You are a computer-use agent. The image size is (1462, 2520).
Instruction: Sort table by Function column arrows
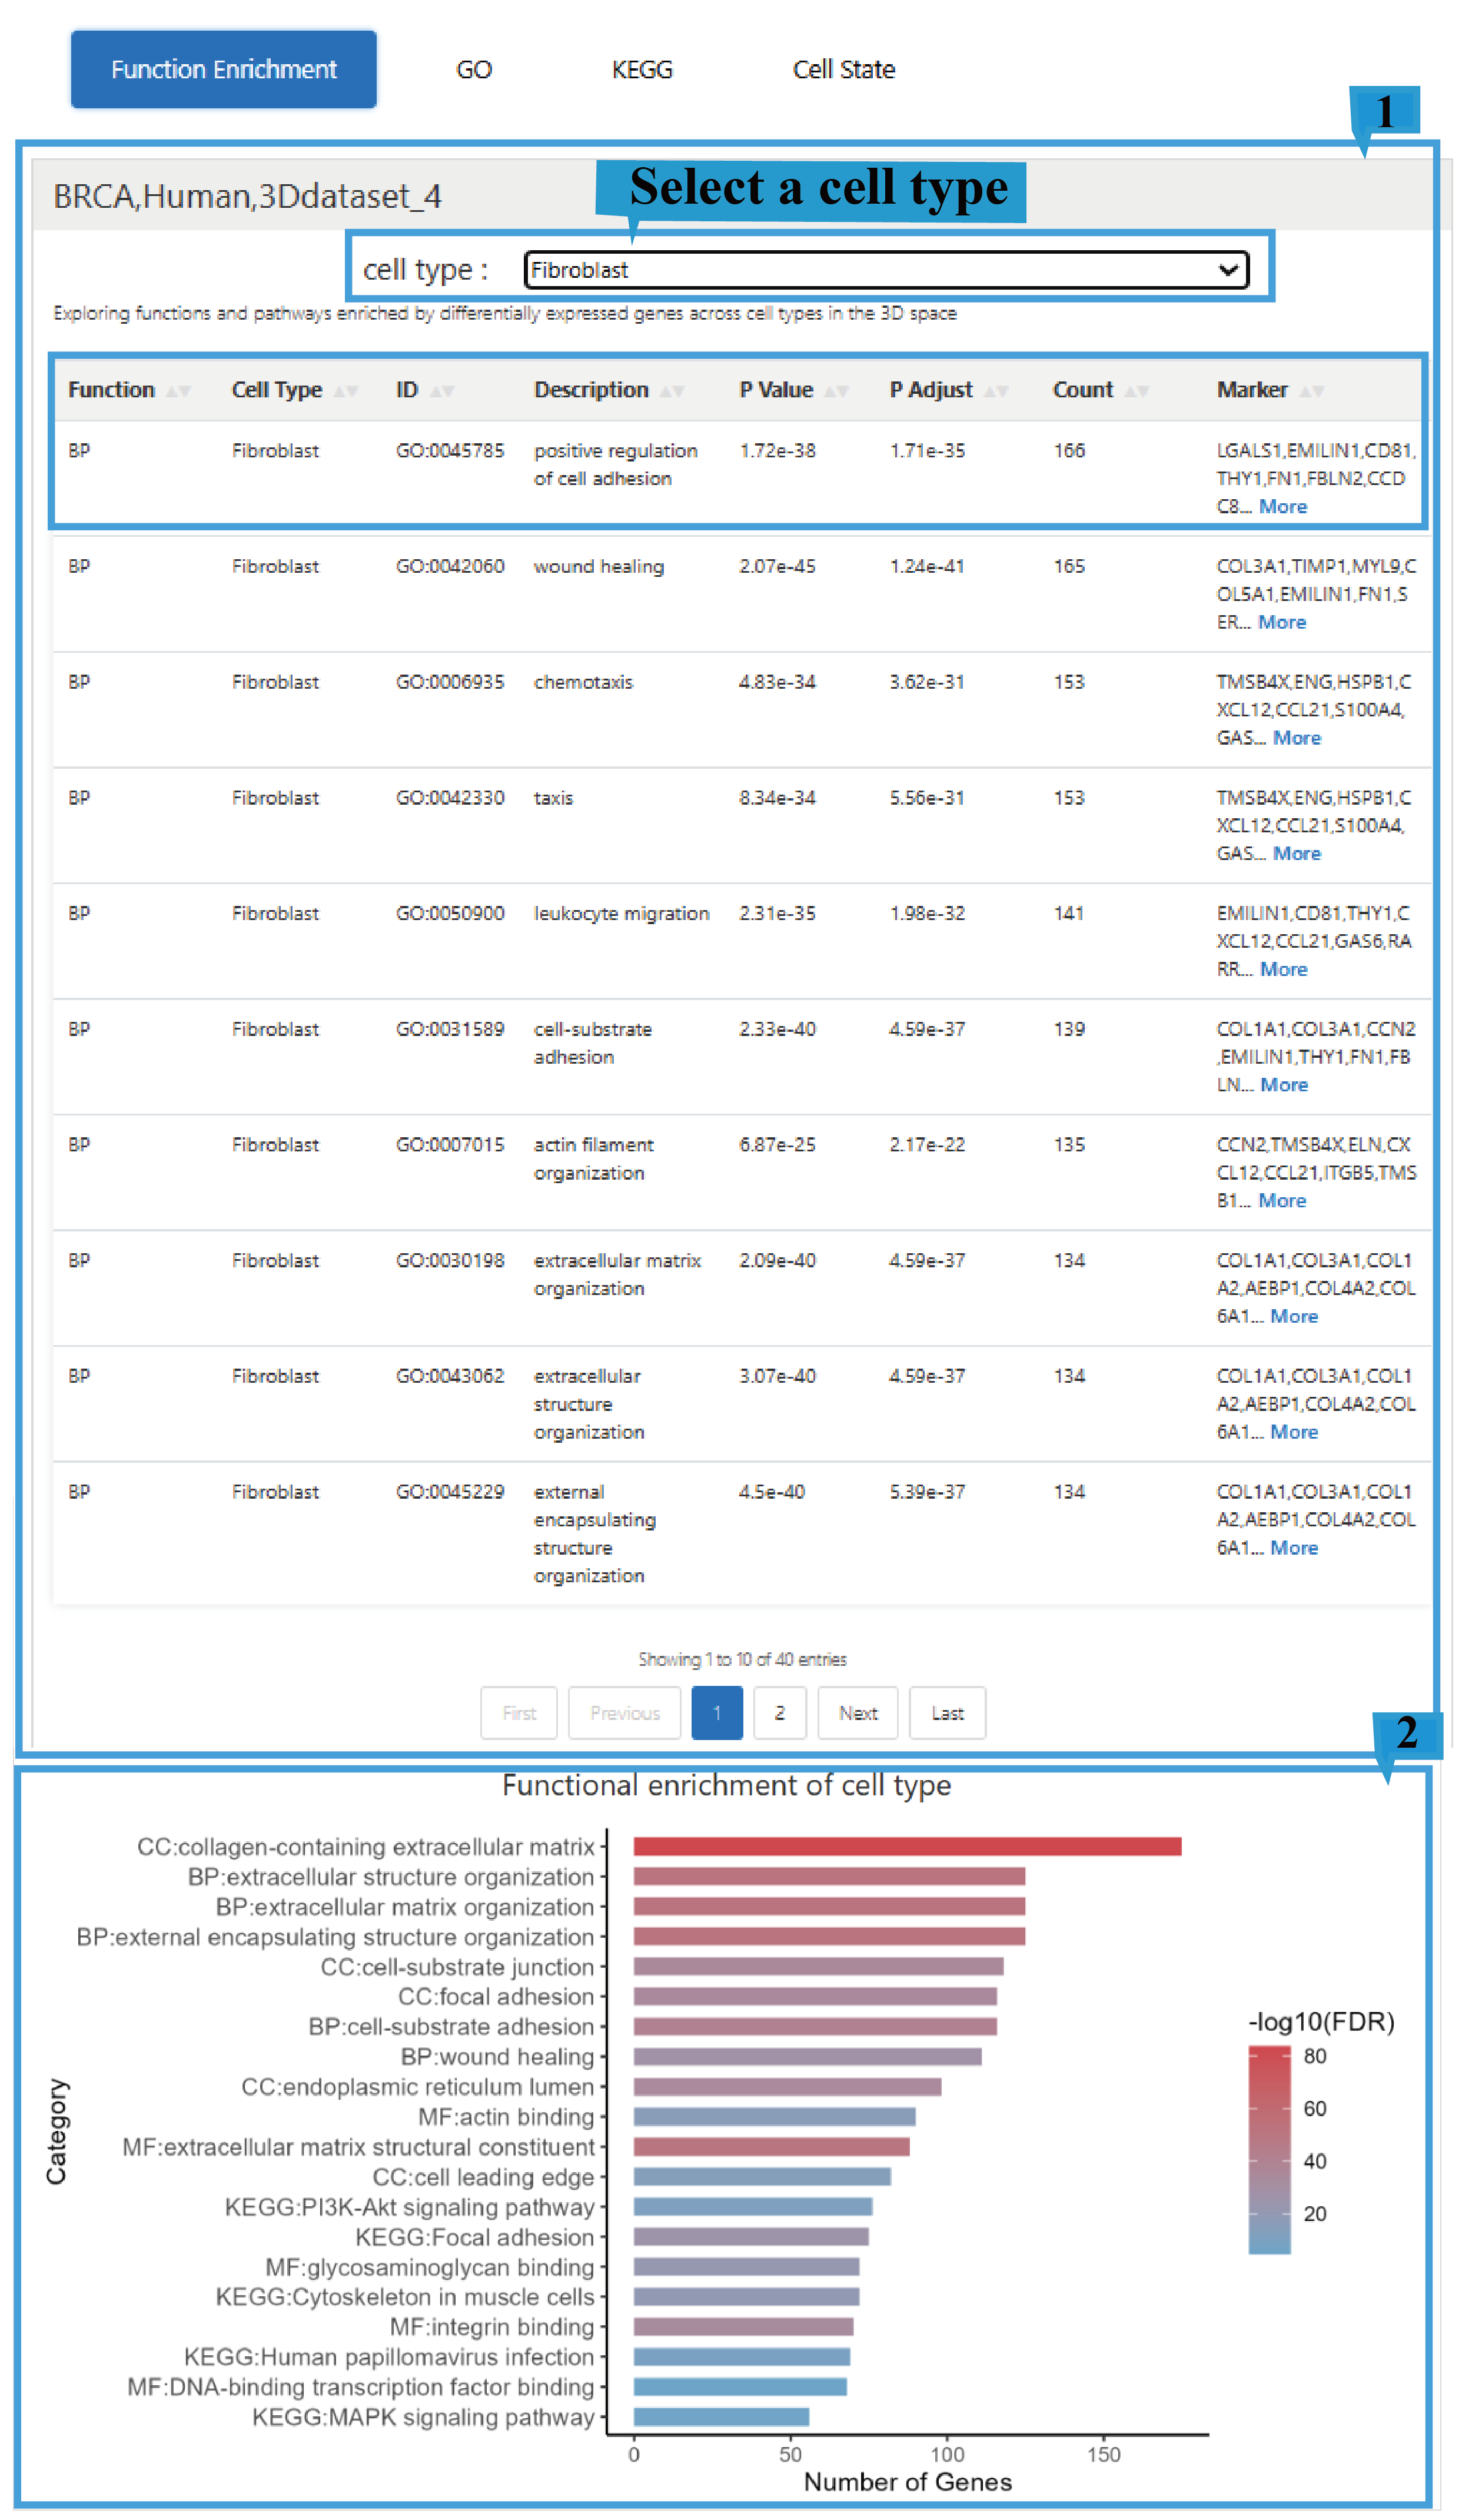178,391
